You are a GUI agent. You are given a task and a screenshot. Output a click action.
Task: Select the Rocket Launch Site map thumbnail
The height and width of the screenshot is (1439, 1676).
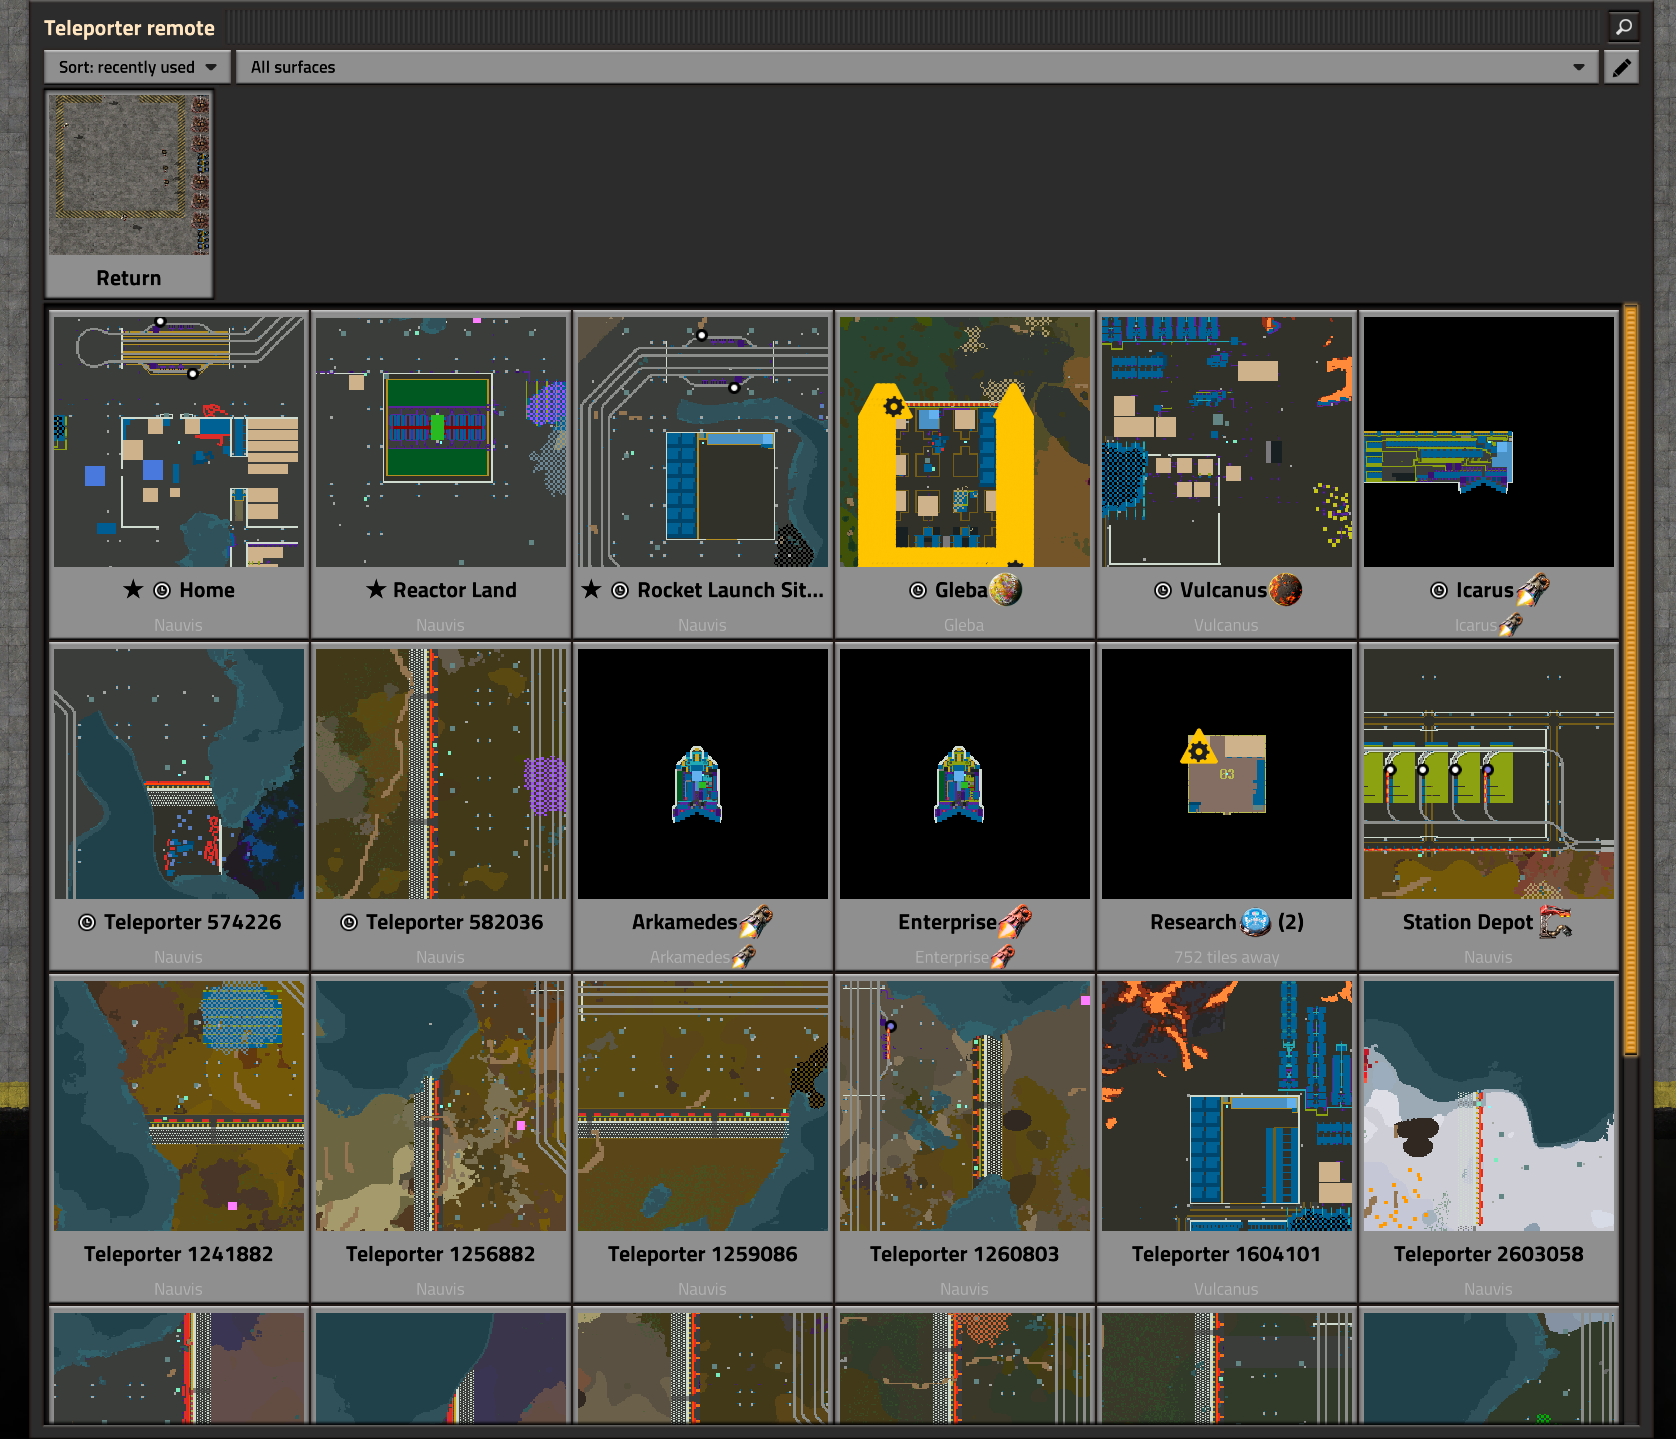pos(703,442)
